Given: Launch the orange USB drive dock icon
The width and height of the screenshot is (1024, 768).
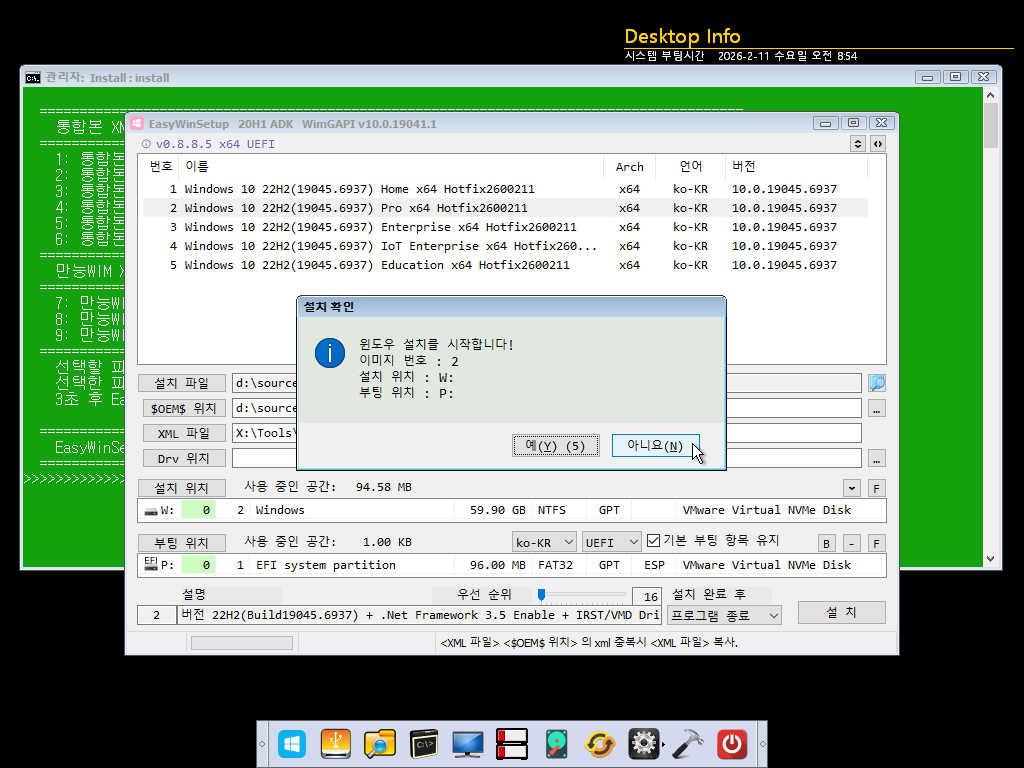Looking at the screenshot, I should (x=336, y=744).
